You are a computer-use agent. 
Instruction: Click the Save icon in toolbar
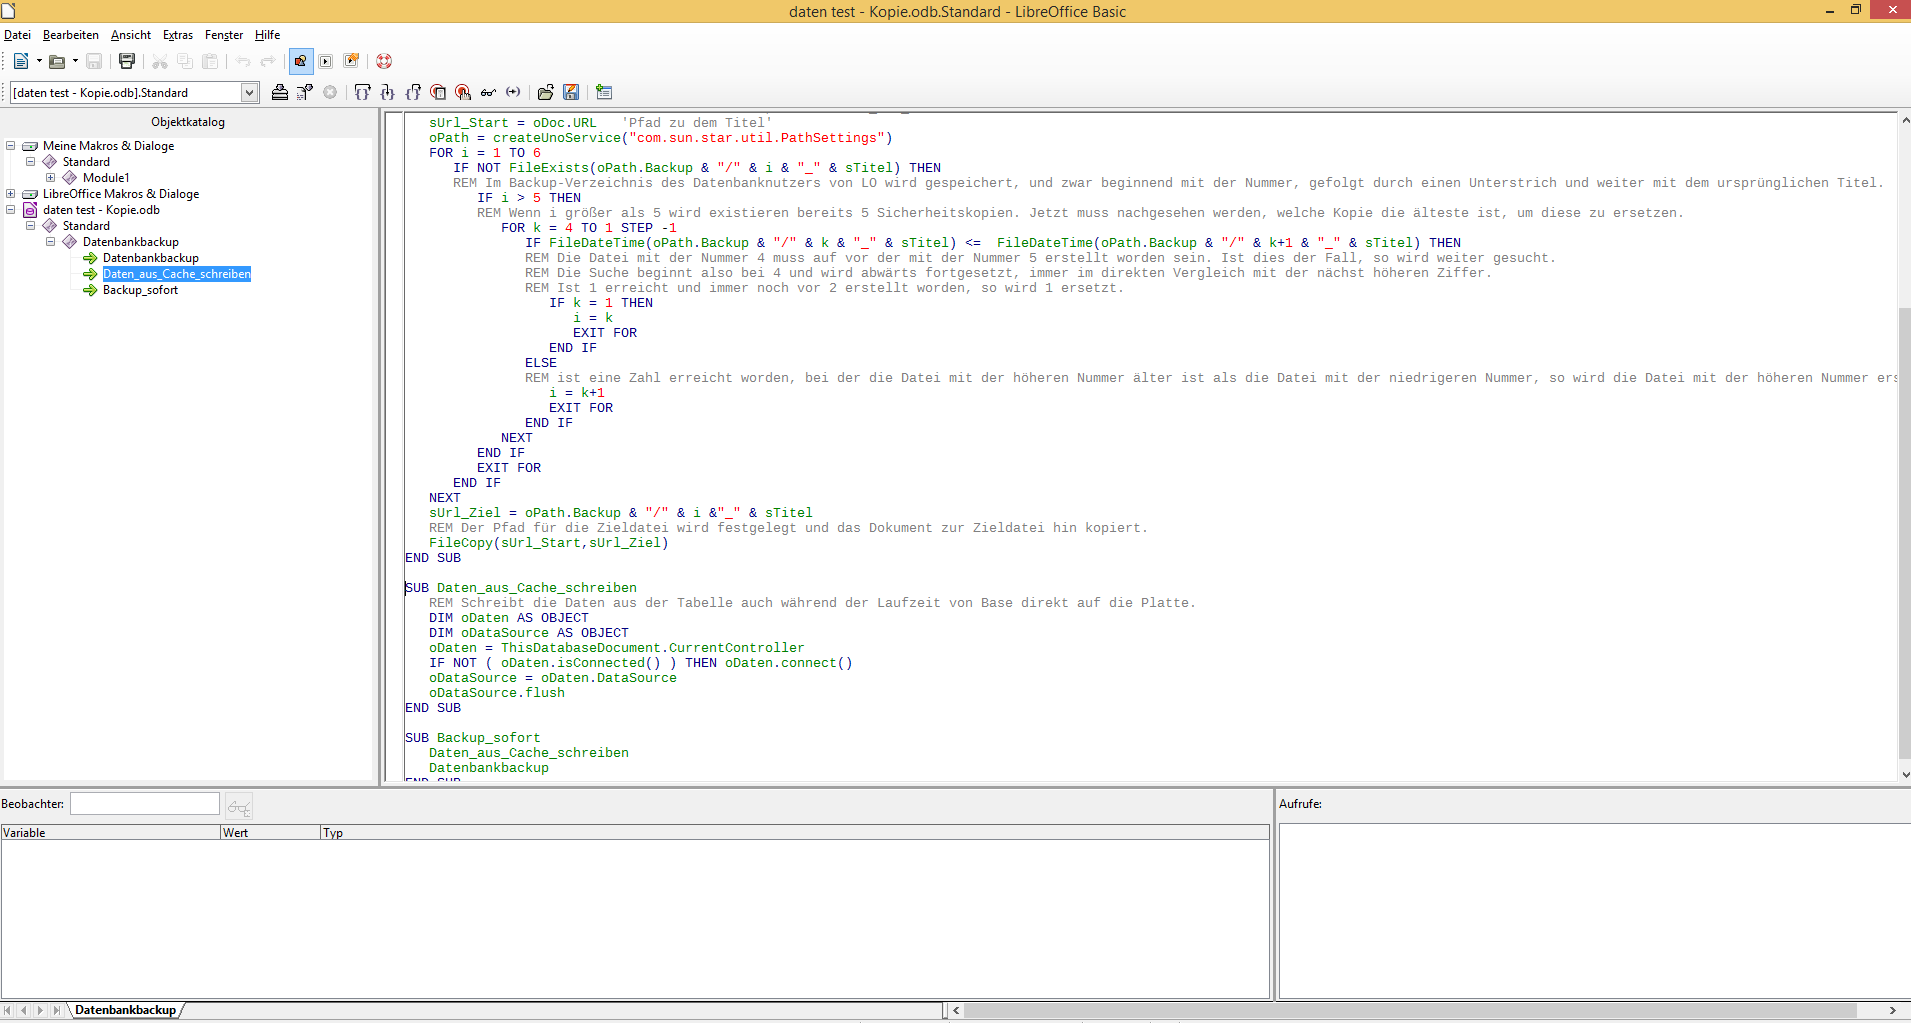94,61
